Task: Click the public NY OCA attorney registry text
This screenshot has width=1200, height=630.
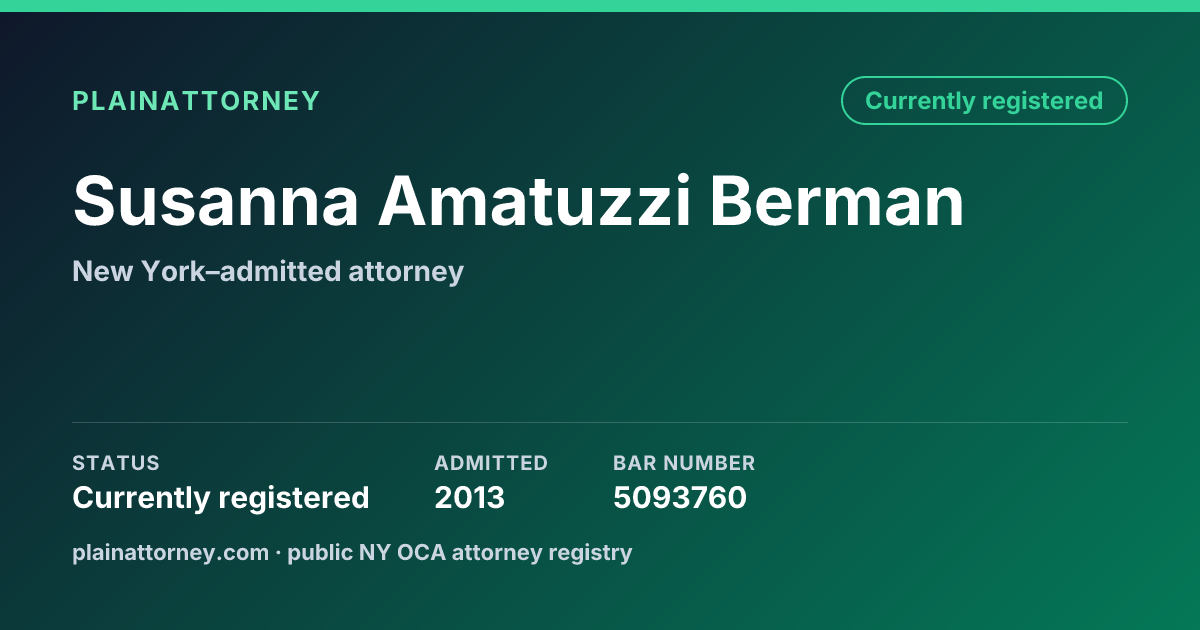Action: tap(460, 552)
